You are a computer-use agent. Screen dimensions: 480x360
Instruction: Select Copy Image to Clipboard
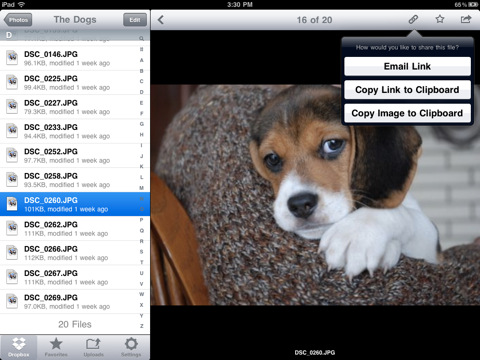[407, 113]
